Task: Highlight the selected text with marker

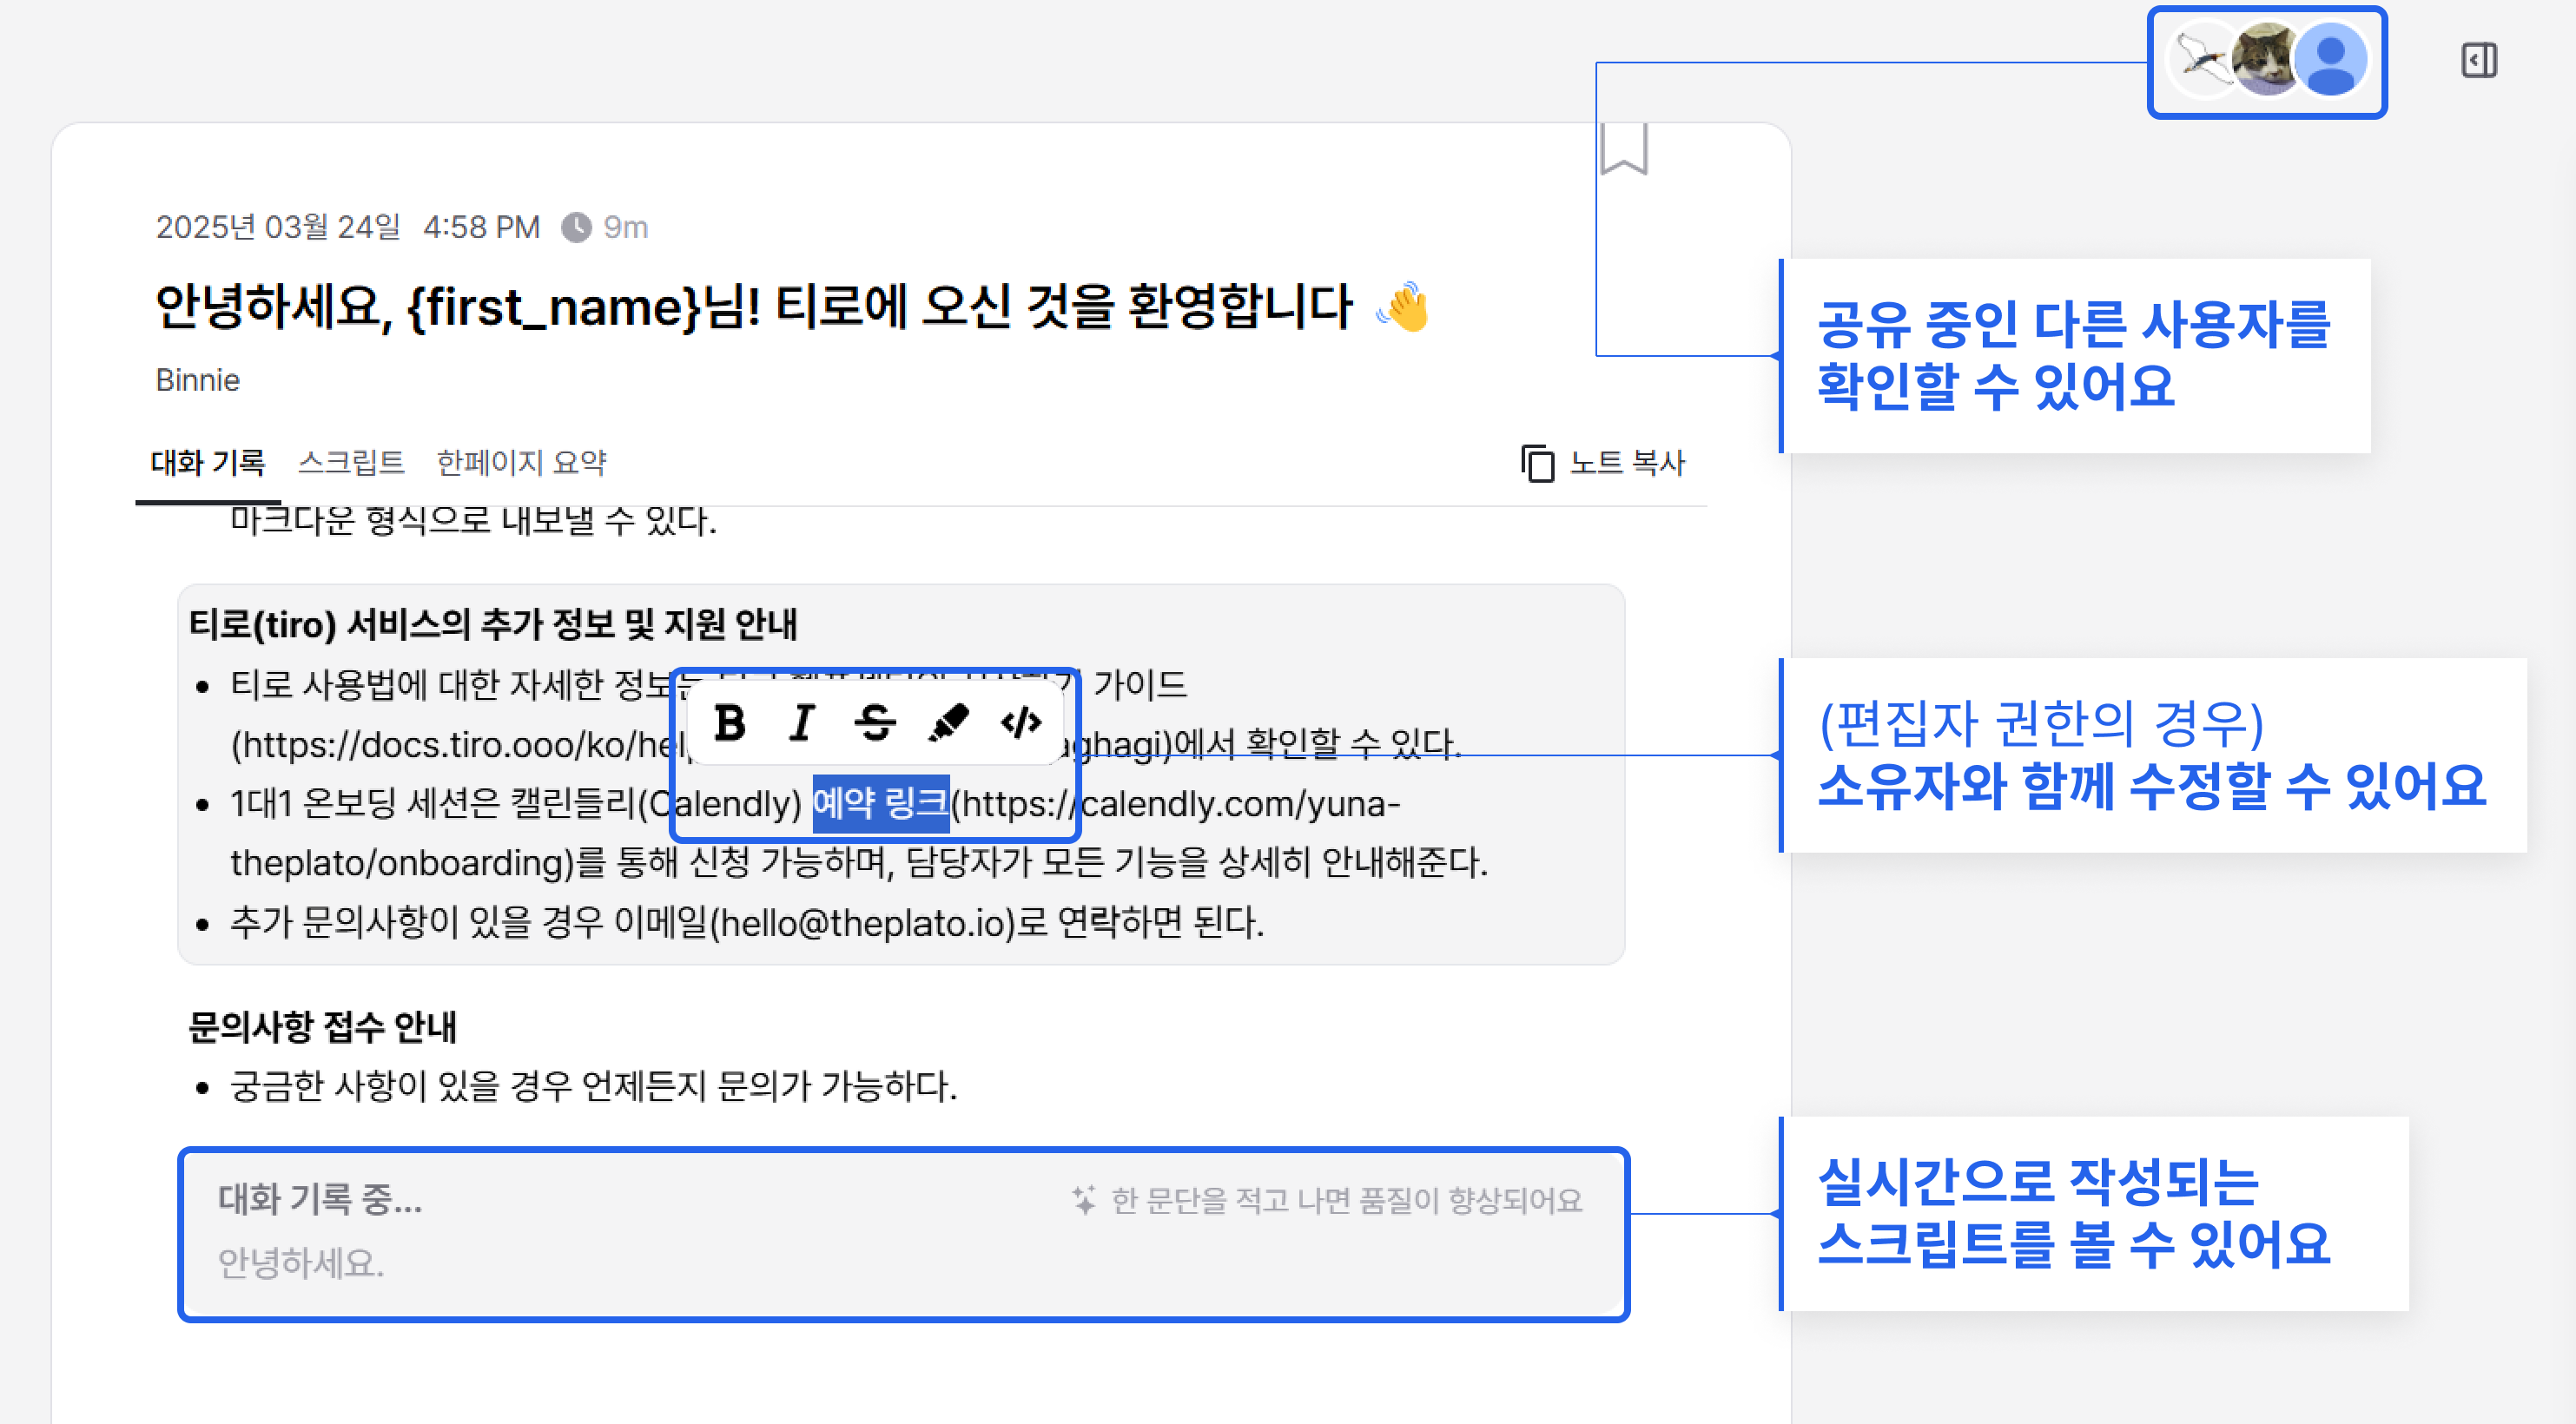Action: 948,722
